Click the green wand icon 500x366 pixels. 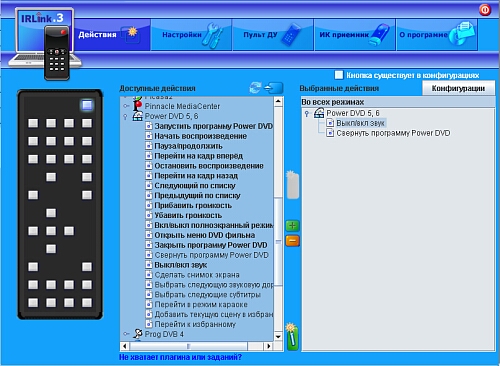pyautogui.click(x=292, y=336)
